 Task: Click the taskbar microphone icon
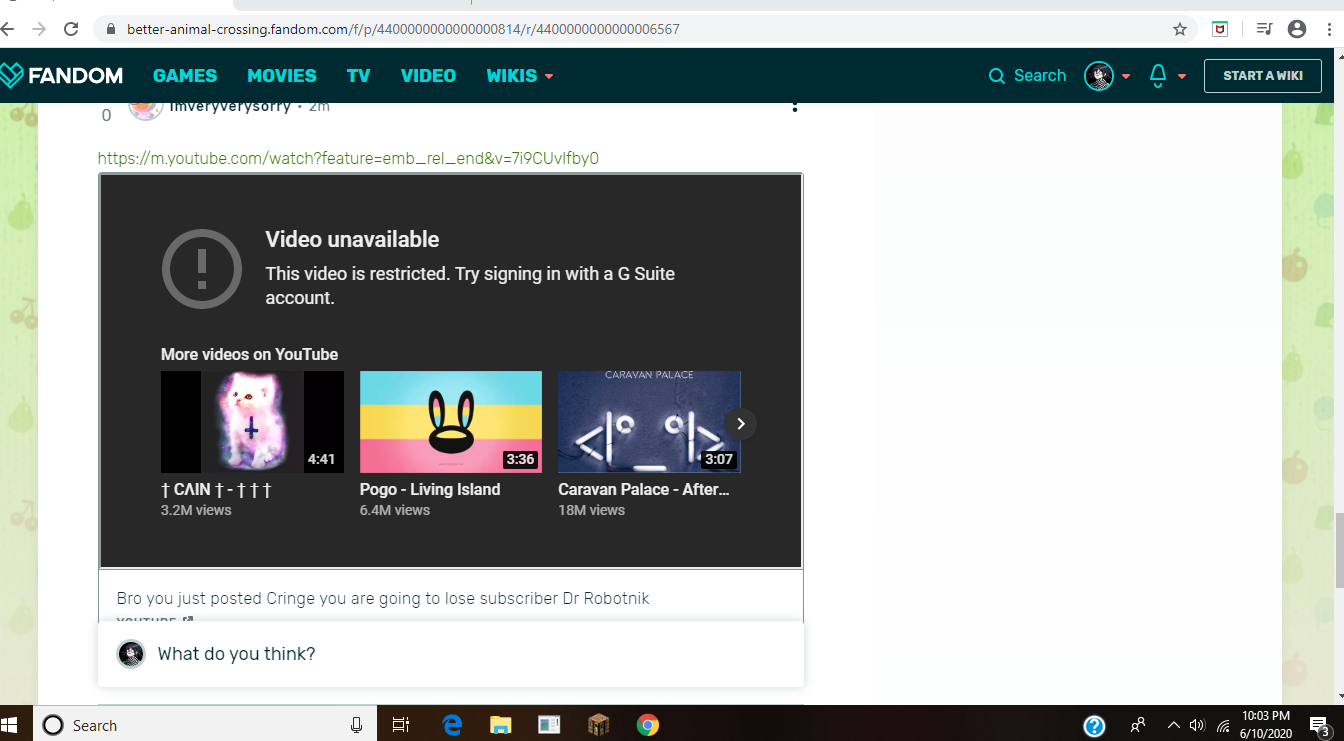(x=356, y=725)
